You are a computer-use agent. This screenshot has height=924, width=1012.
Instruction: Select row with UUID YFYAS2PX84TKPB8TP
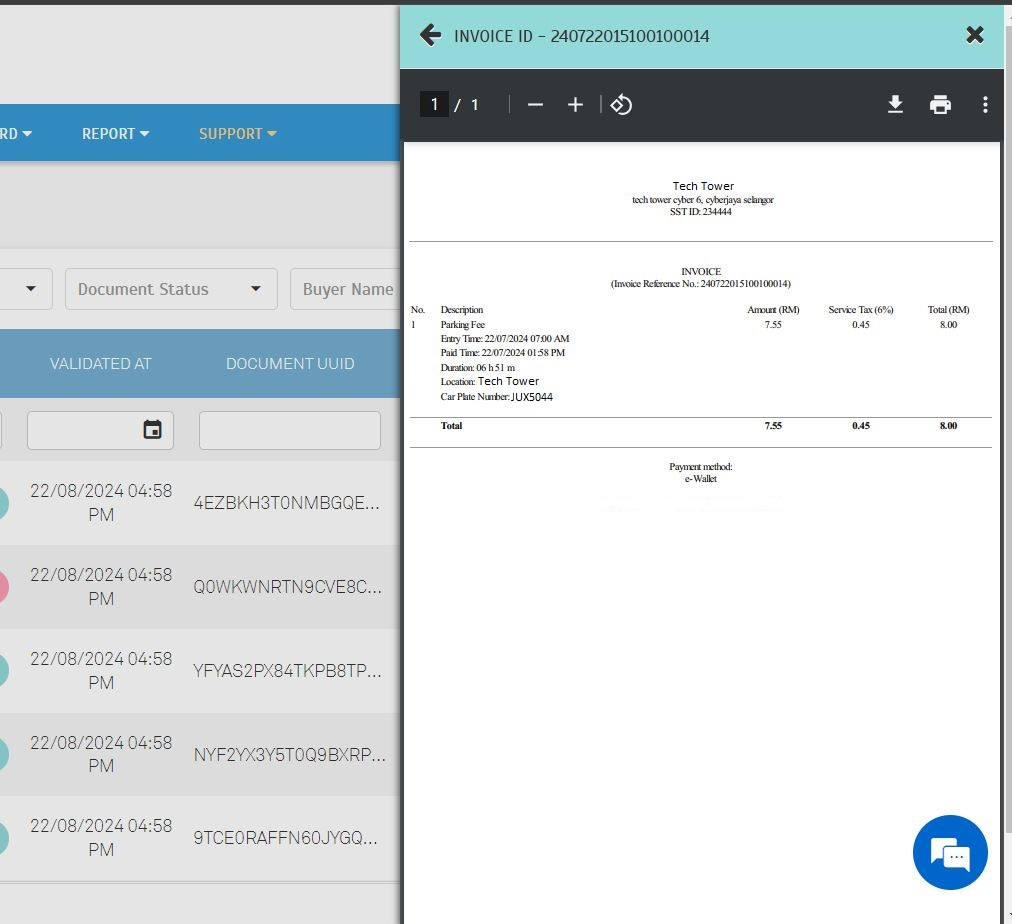tap(287, 671)
